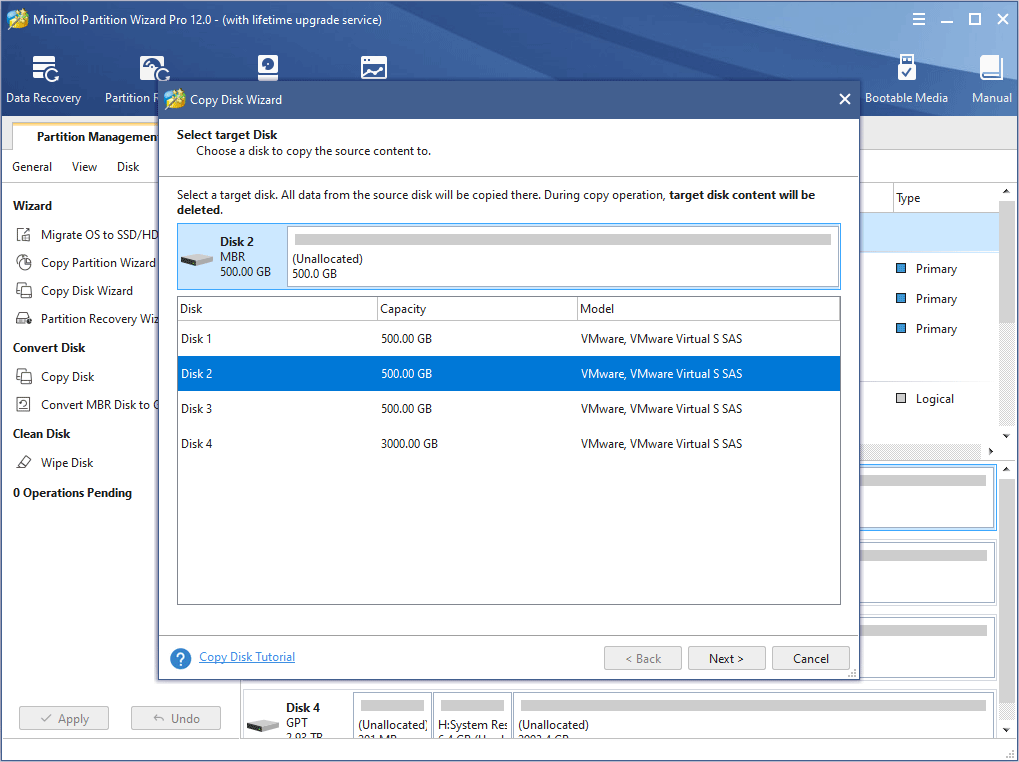
Task: Select Wipe Disk in the sidebar
Action: 55,463
